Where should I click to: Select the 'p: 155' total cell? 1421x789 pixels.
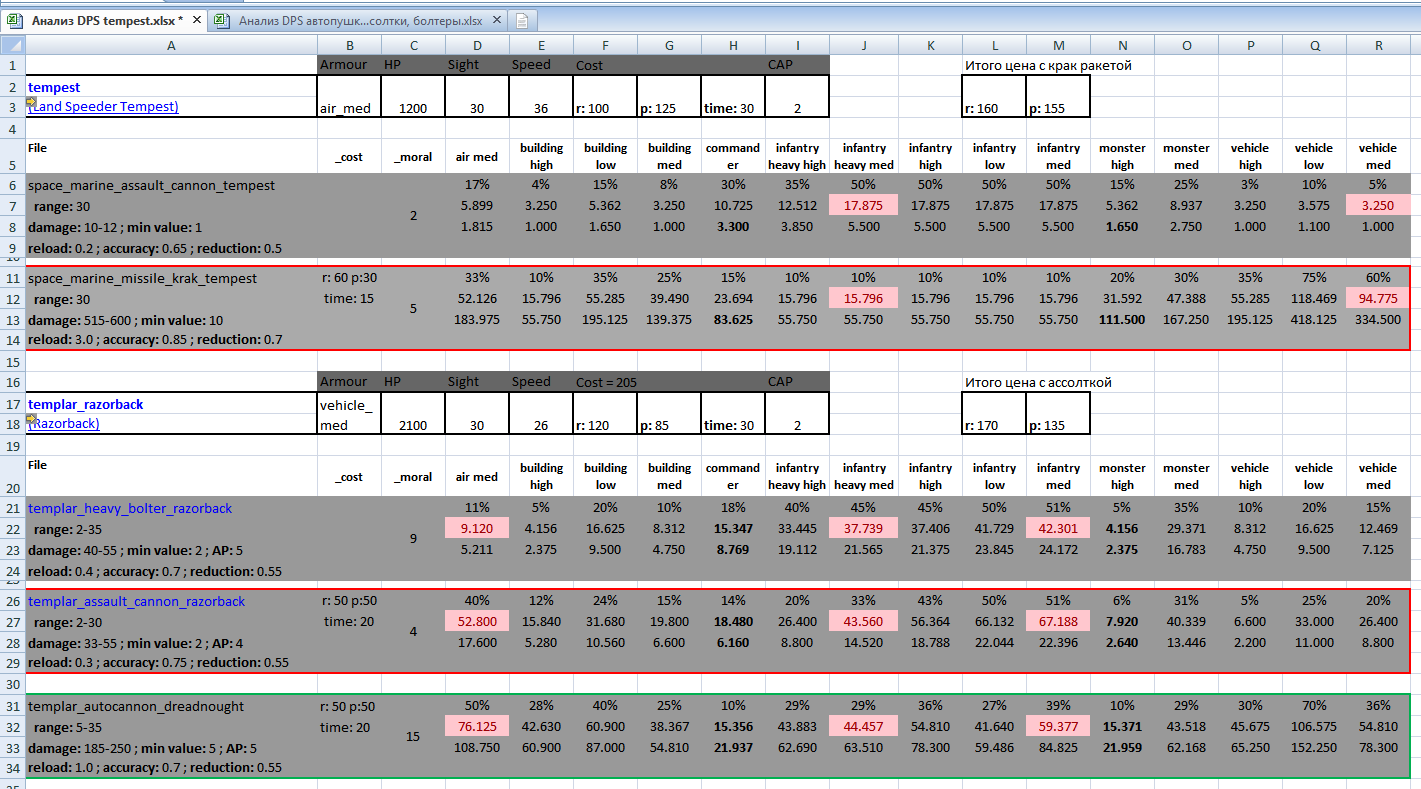click(1058, 107)
